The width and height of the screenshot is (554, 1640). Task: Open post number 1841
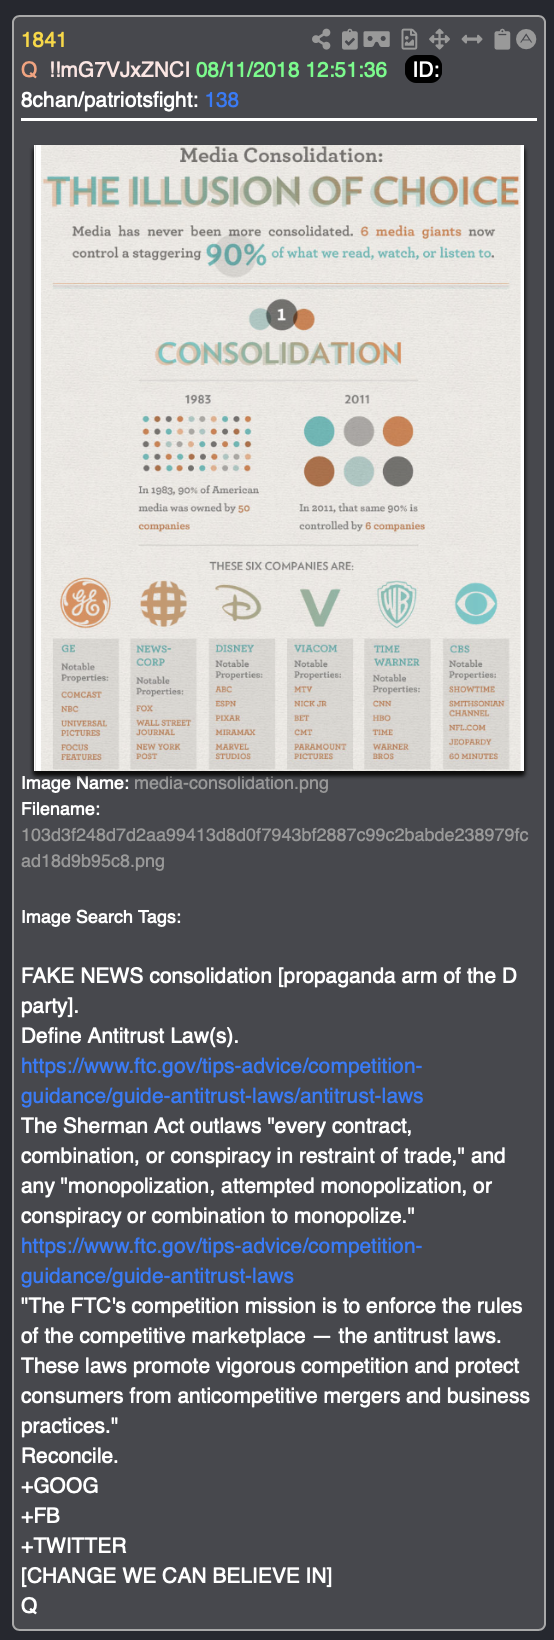coord(43,40)
